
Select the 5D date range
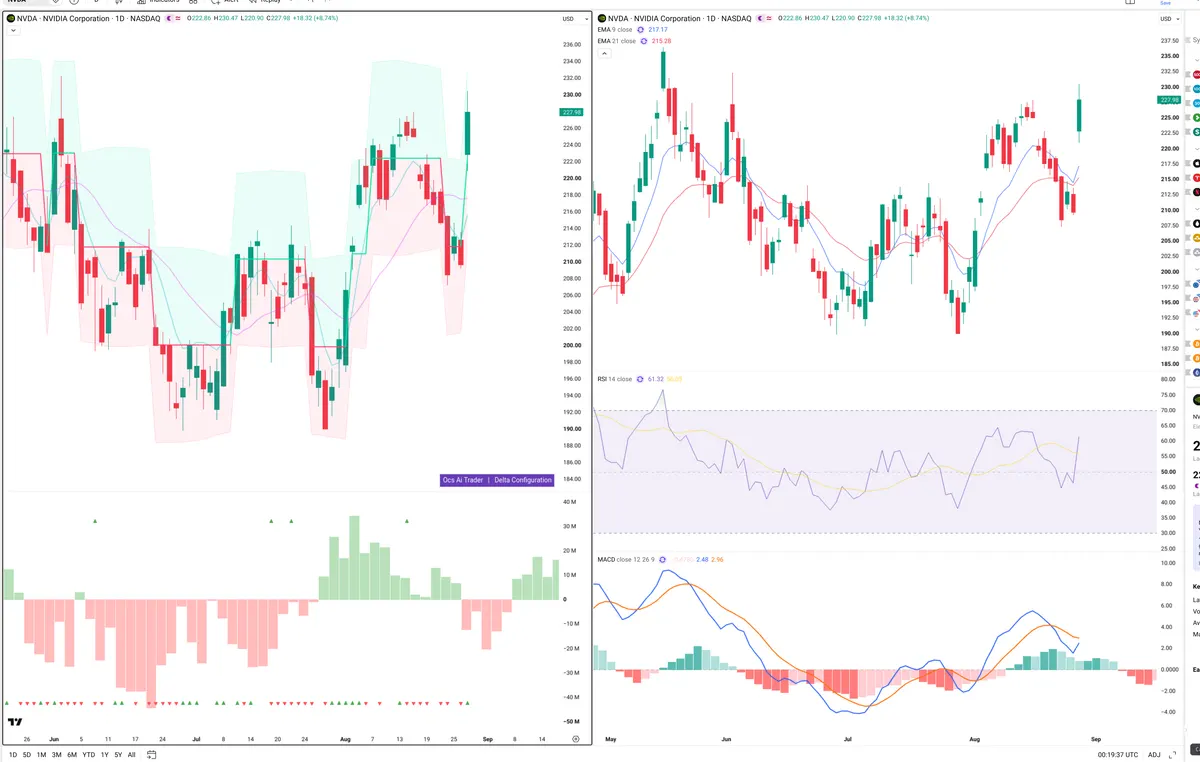click(x=28, y=755)
